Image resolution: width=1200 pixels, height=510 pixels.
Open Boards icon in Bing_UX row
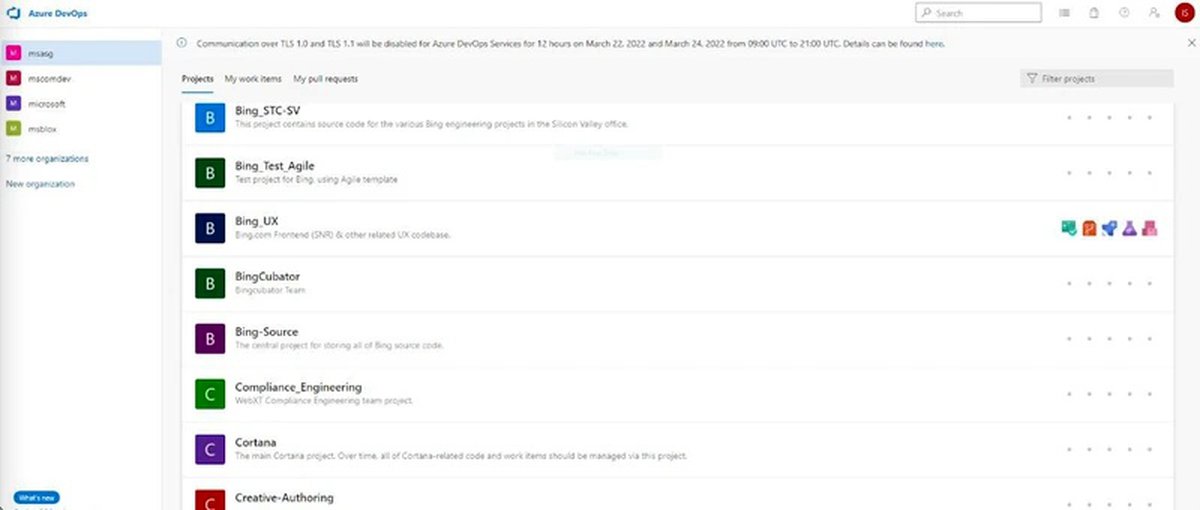click(1068, 229)
